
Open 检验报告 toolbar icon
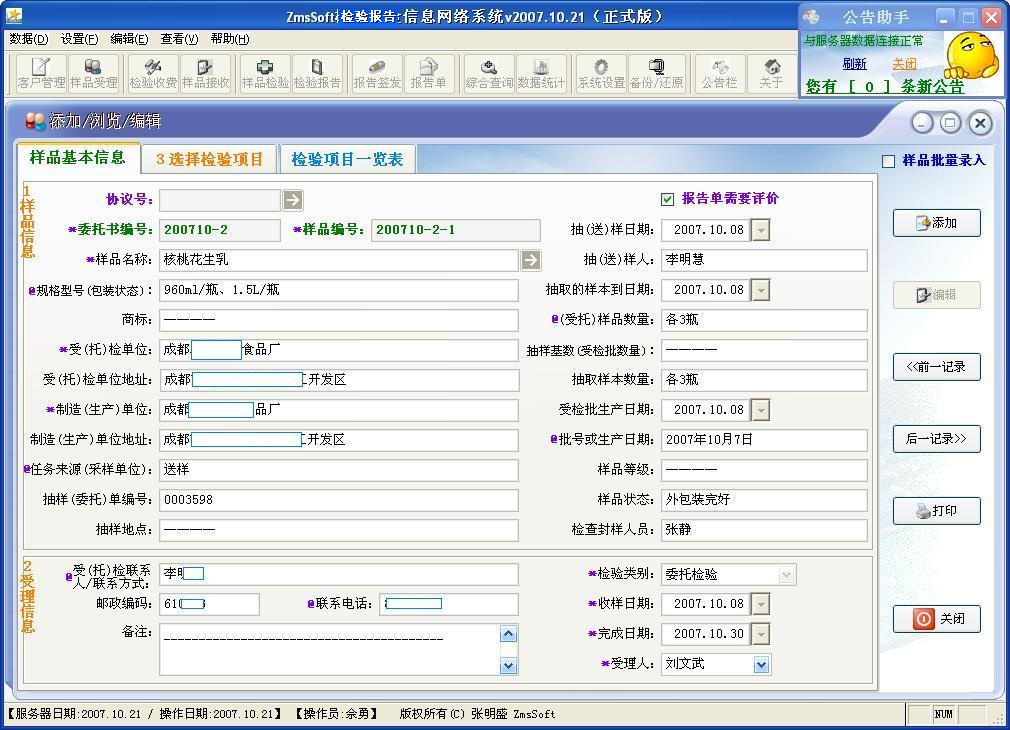click(317, 73)
